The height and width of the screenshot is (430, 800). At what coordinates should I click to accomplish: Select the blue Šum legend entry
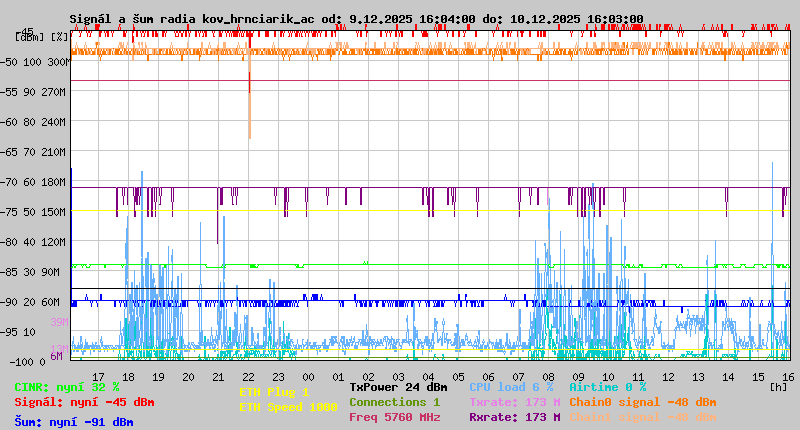coord(73,421)
